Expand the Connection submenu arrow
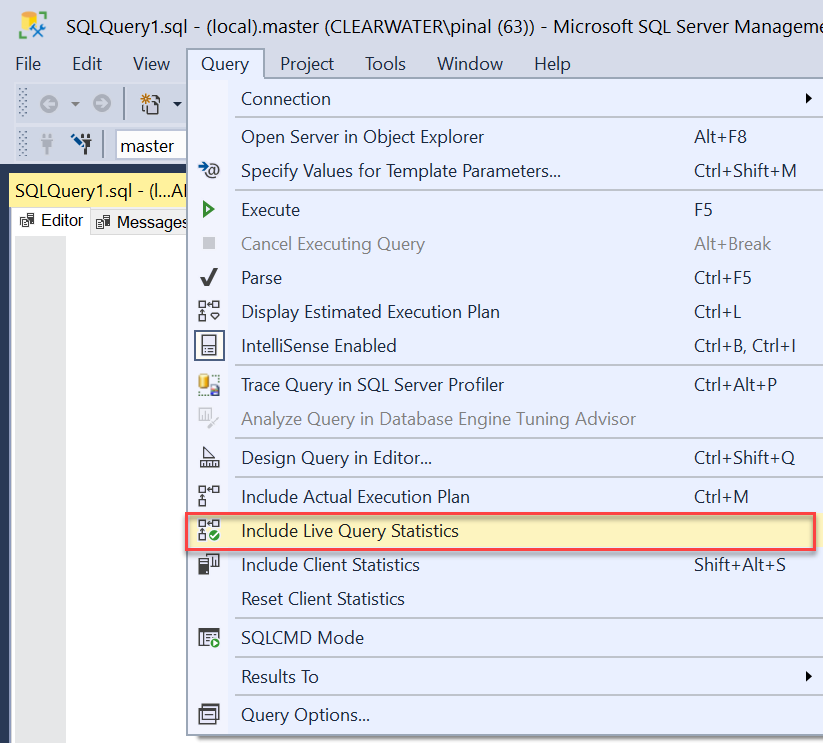The height and width of the screenshot is (743, 823). [x=808, y=99]
